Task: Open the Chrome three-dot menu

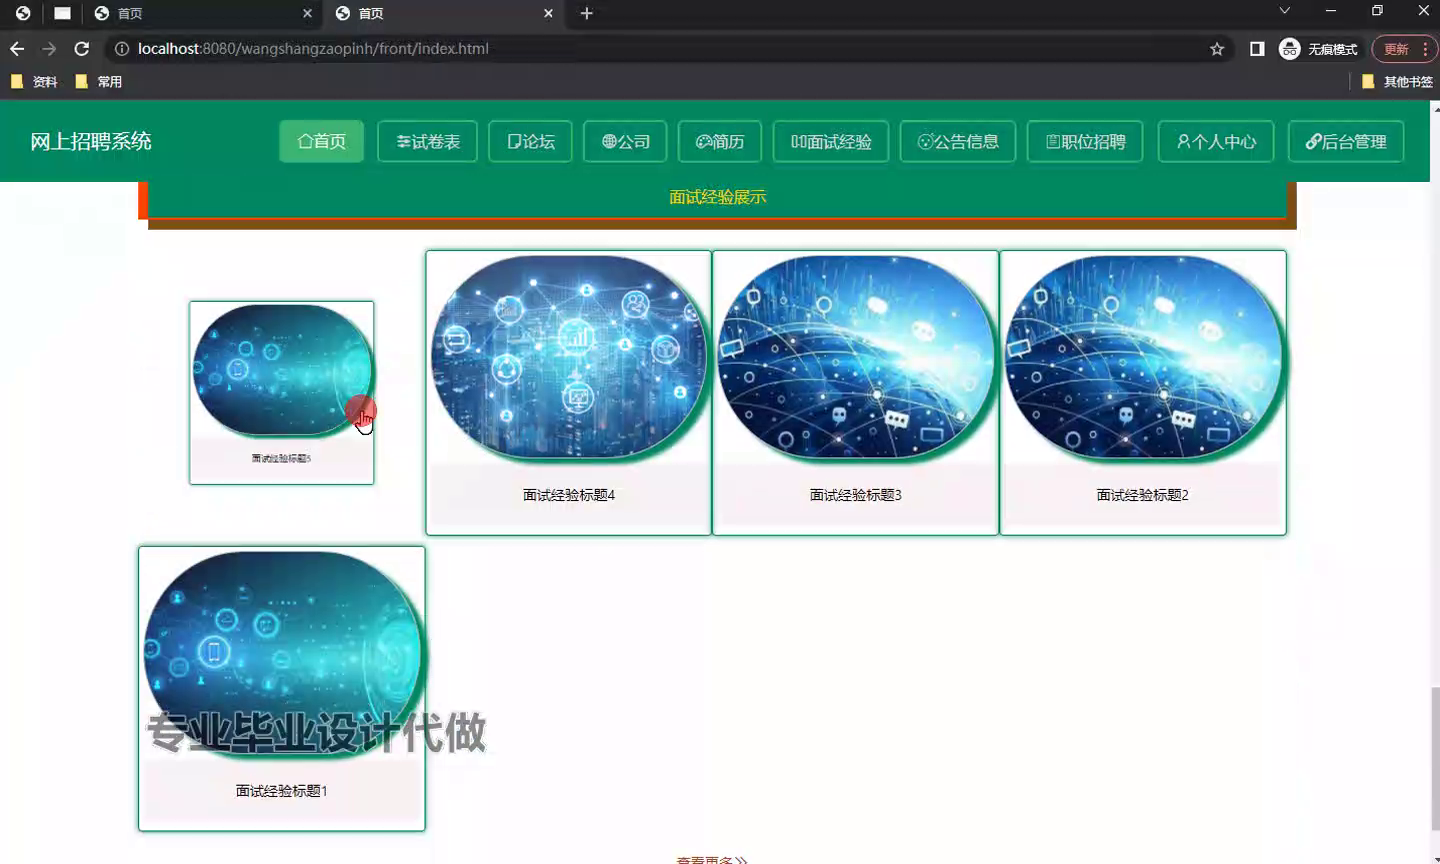Action: (1425, 49)
